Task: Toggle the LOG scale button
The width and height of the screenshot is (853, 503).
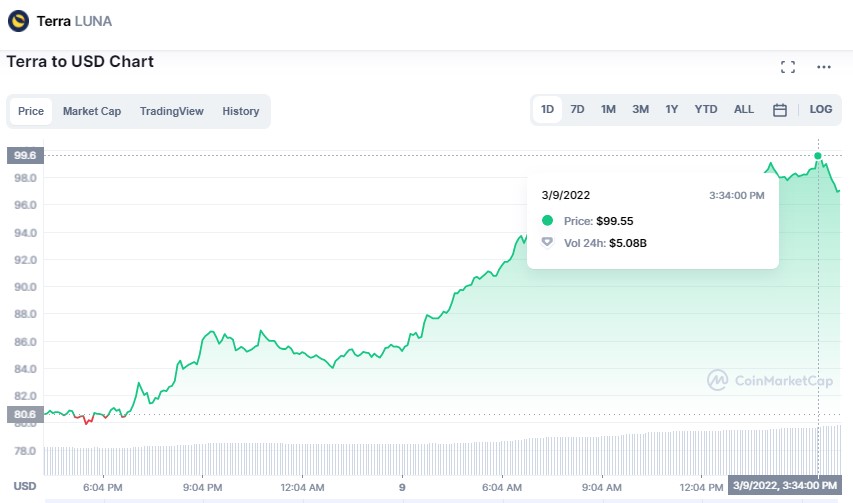Action: (x=821, y=110)
